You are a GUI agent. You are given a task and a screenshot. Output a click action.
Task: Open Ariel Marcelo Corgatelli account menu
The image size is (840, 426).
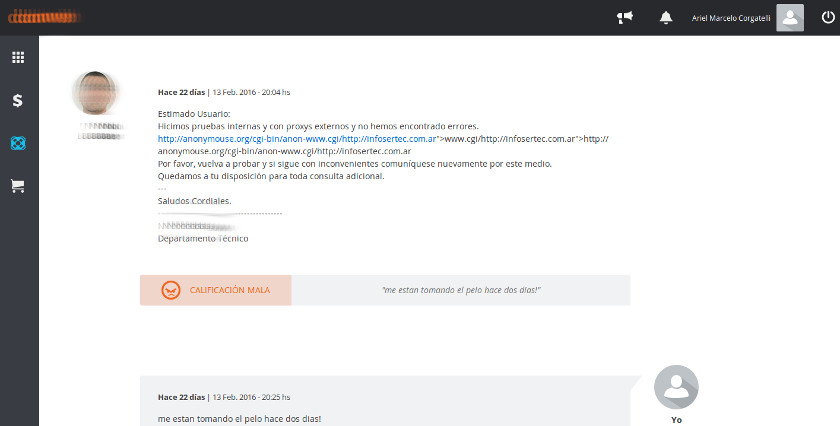click(732, 18)
